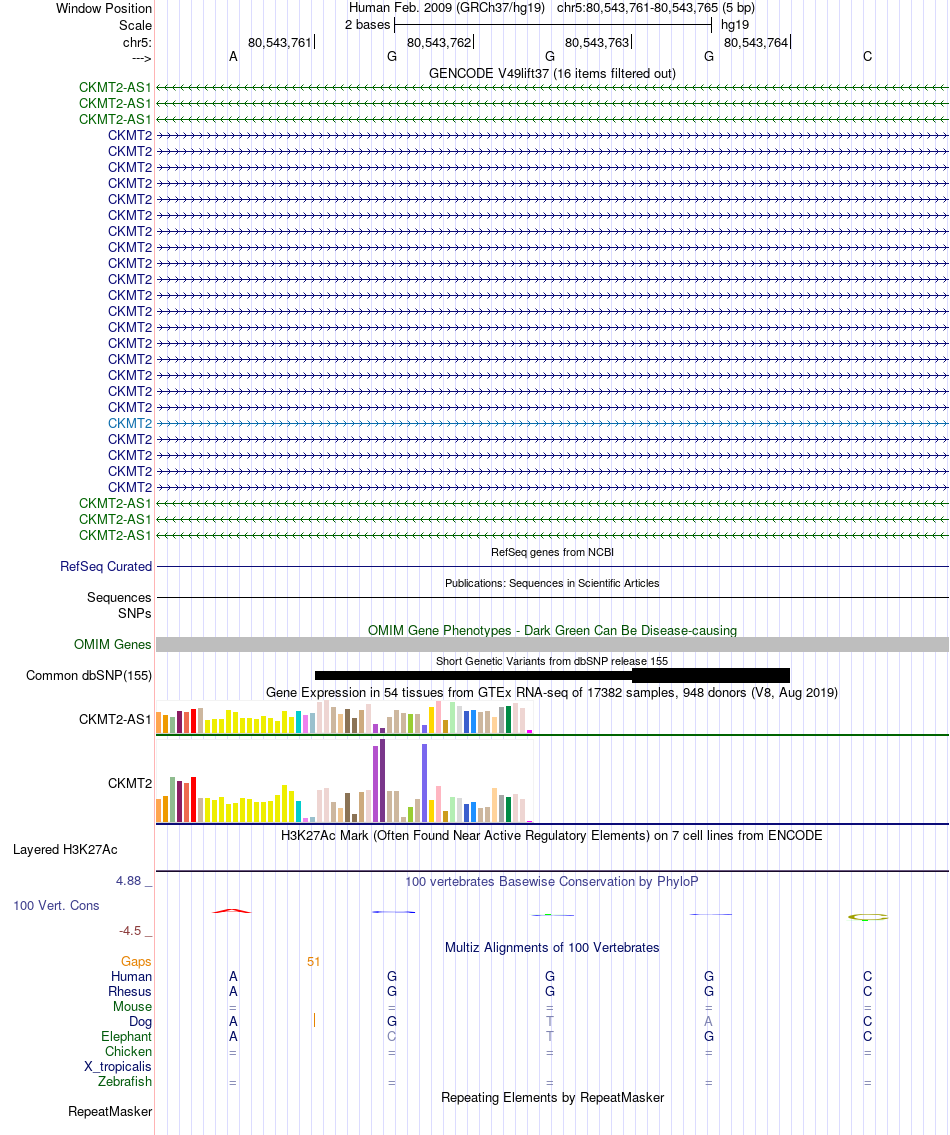Open the GENCODE V49lift37 track title
950x1135 pixels.
click(x=552, y=73)
